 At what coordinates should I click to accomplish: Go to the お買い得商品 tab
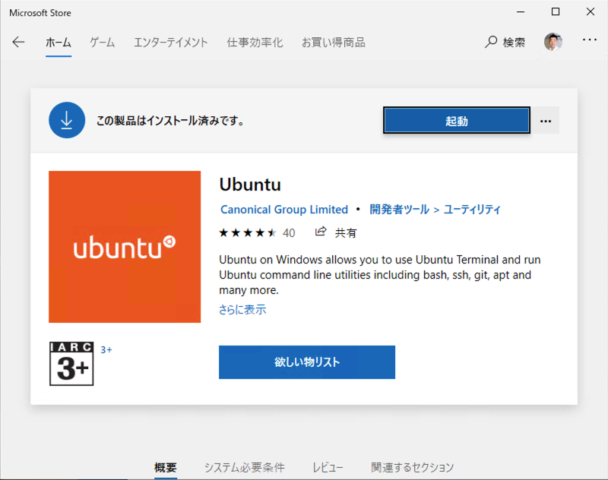click(333, 43)
